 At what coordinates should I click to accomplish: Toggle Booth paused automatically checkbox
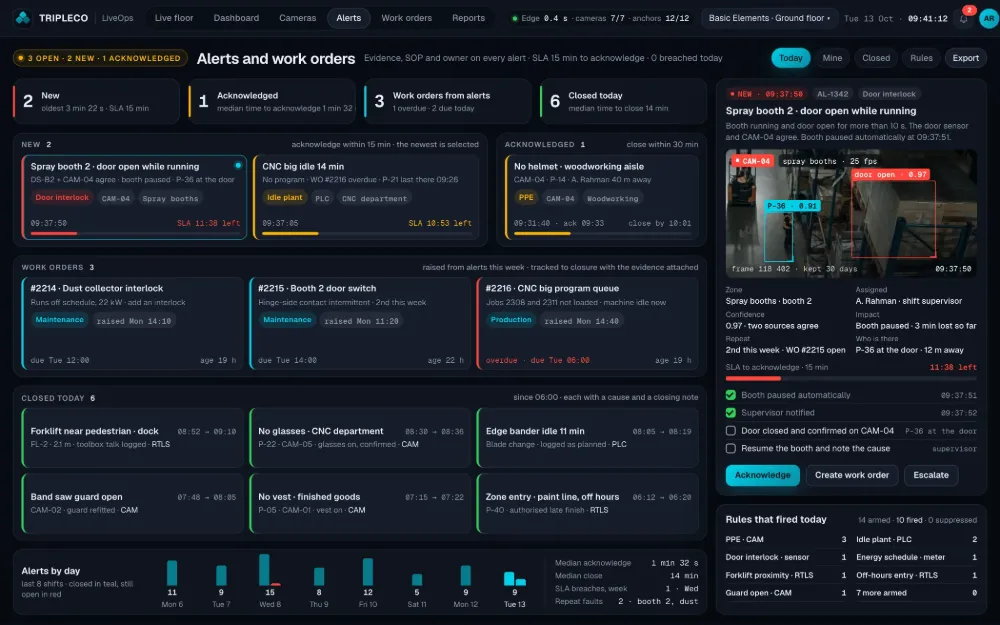[x=731, y=395]
